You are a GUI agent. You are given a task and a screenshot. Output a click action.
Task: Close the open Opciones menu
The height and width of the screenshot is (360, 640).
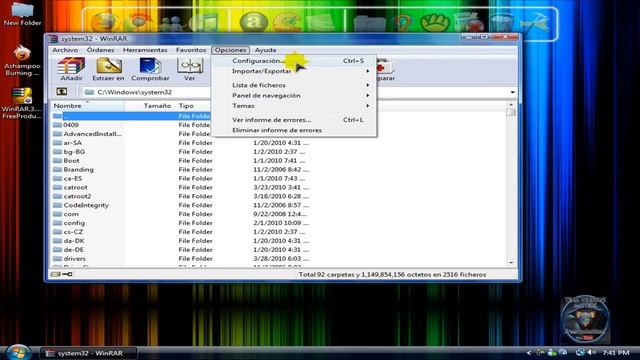tap(230, 50)
